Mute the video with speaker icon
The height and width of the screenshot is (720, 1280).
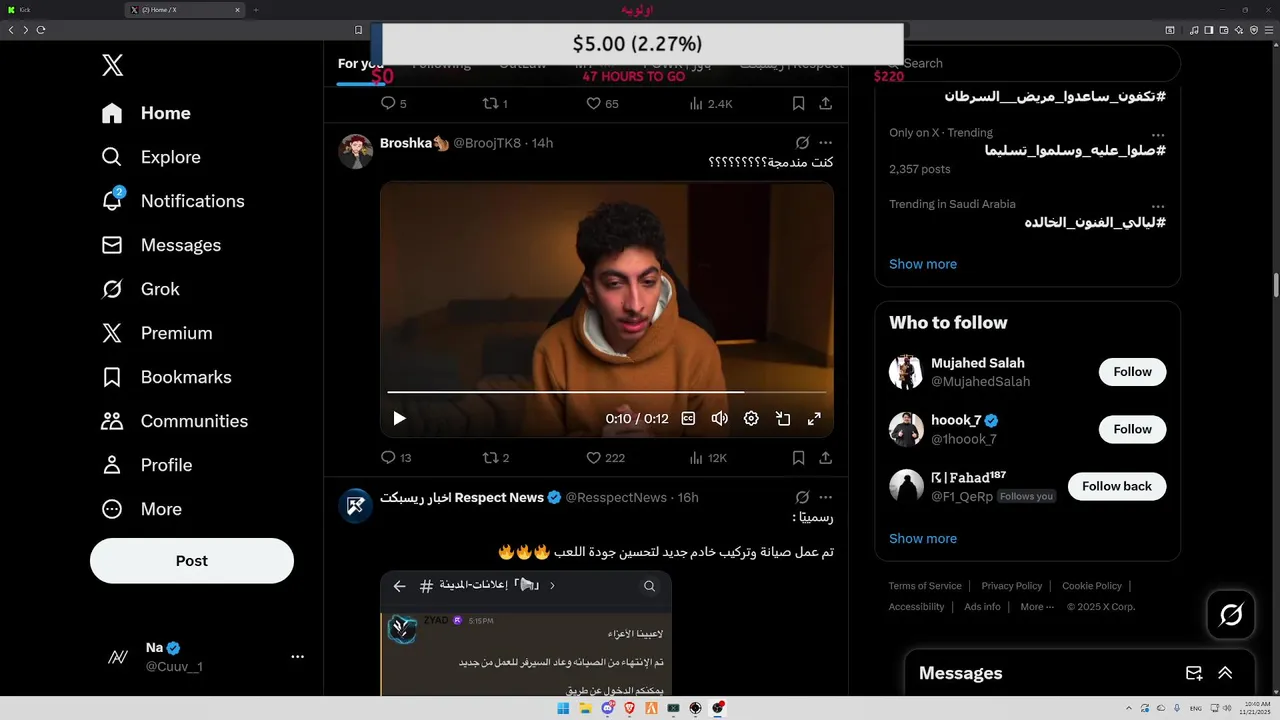pos(719,419)
